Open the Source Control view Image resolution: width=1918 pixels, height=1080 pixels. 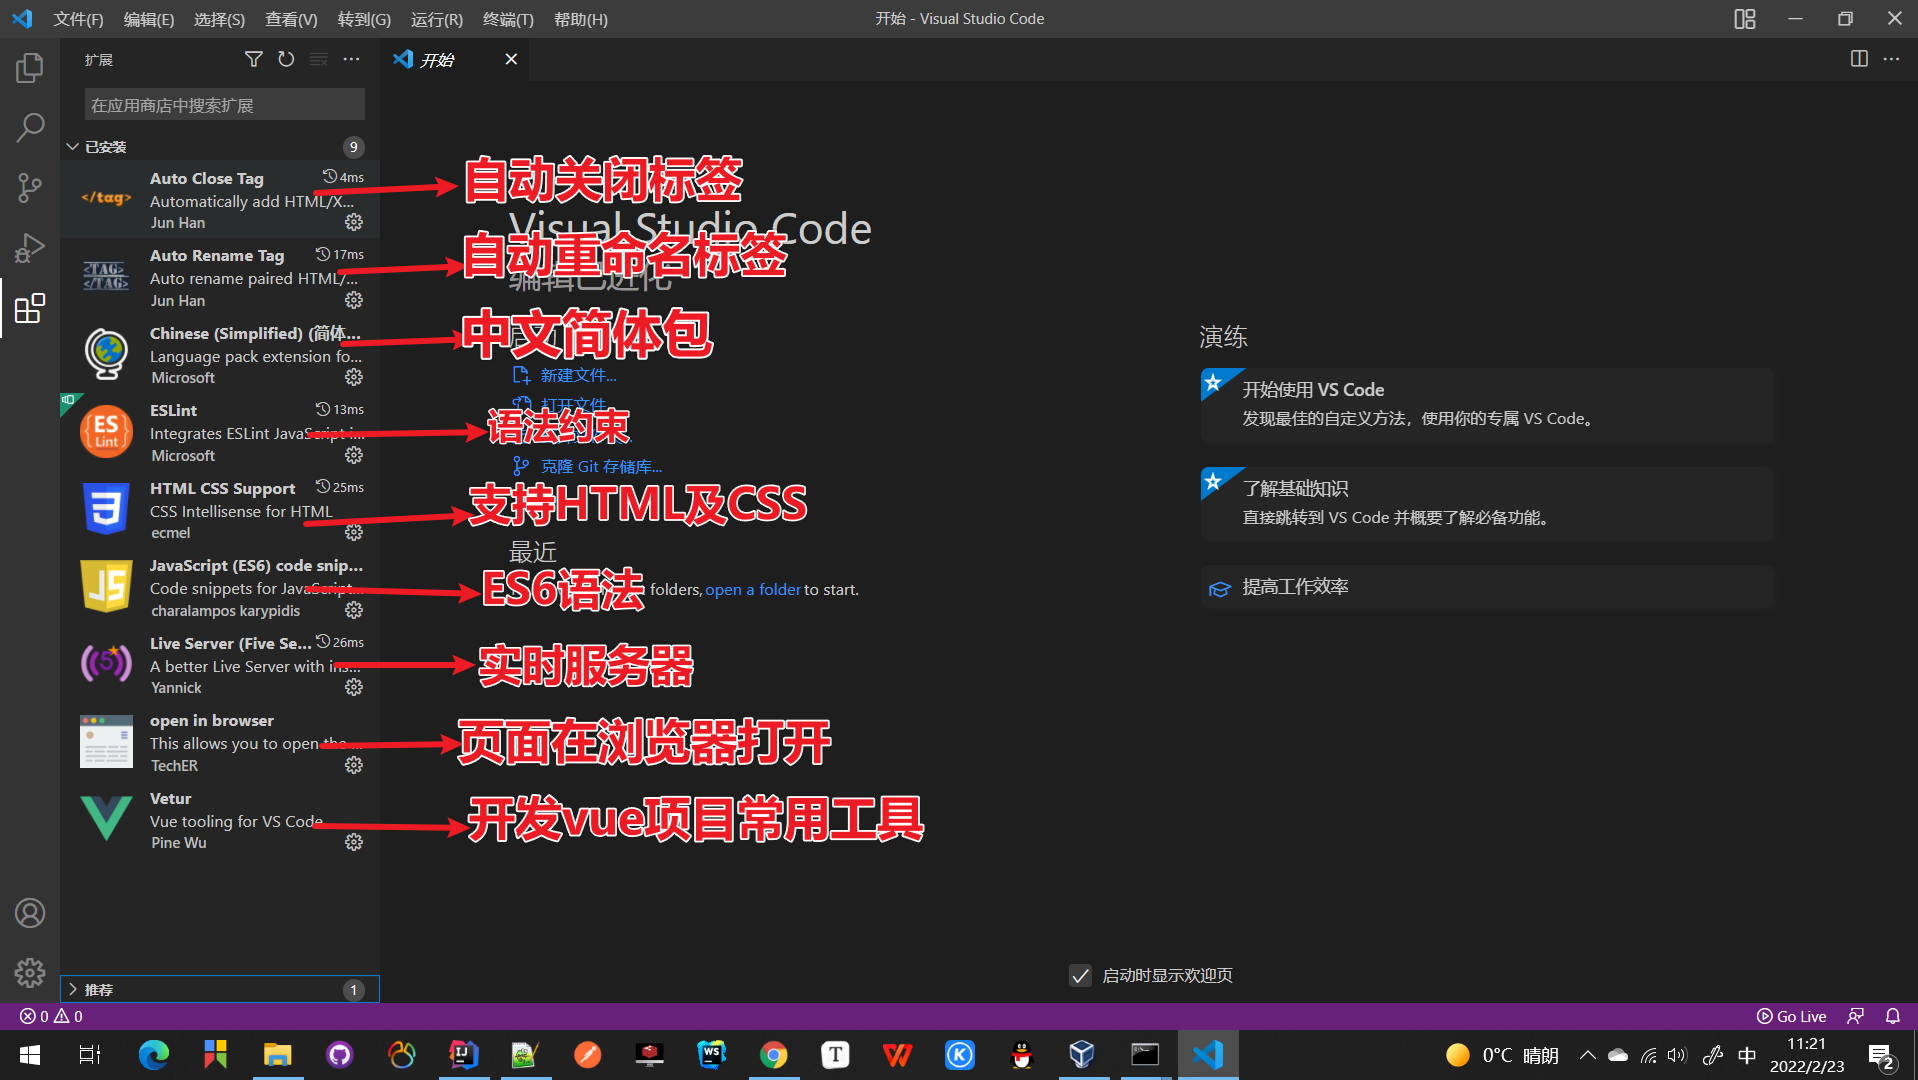pyautogui.click(x=29, y=187)
